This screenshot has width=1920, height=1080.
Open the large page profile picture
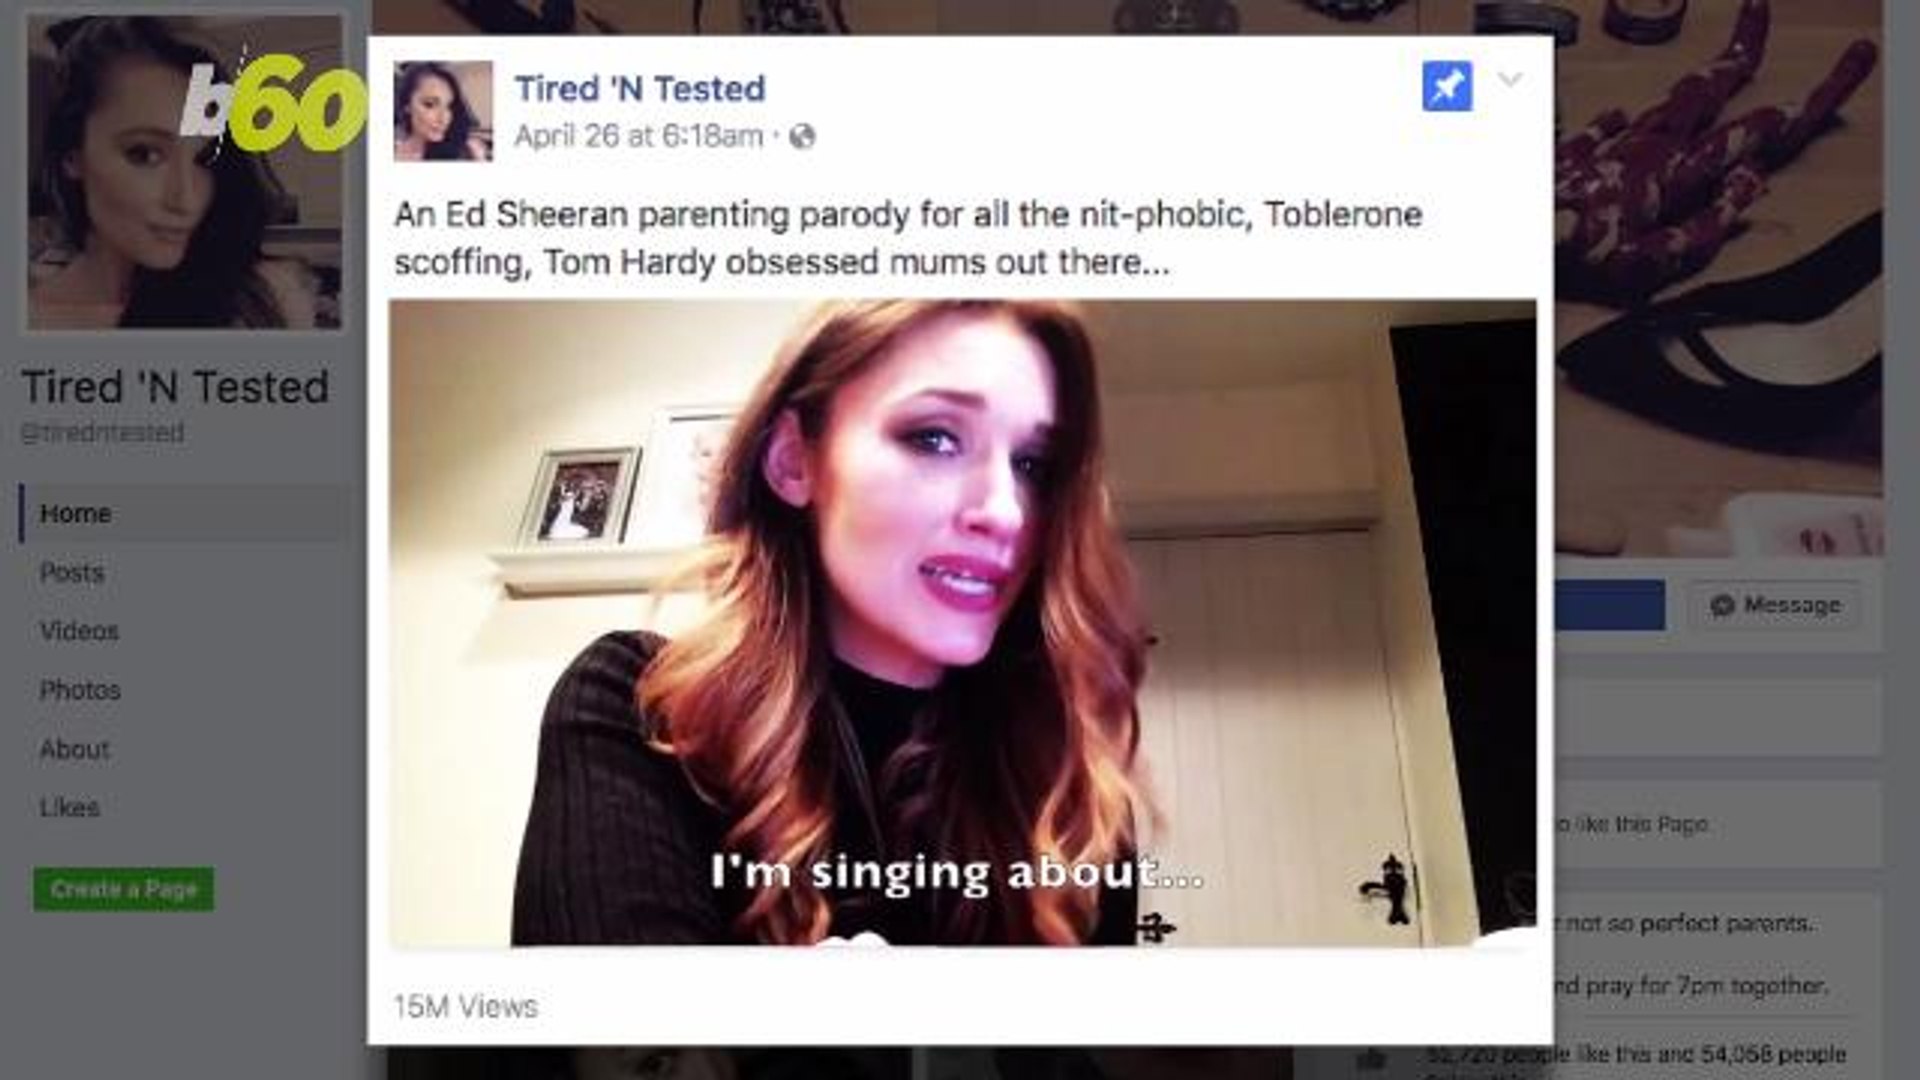pos(185,172)
